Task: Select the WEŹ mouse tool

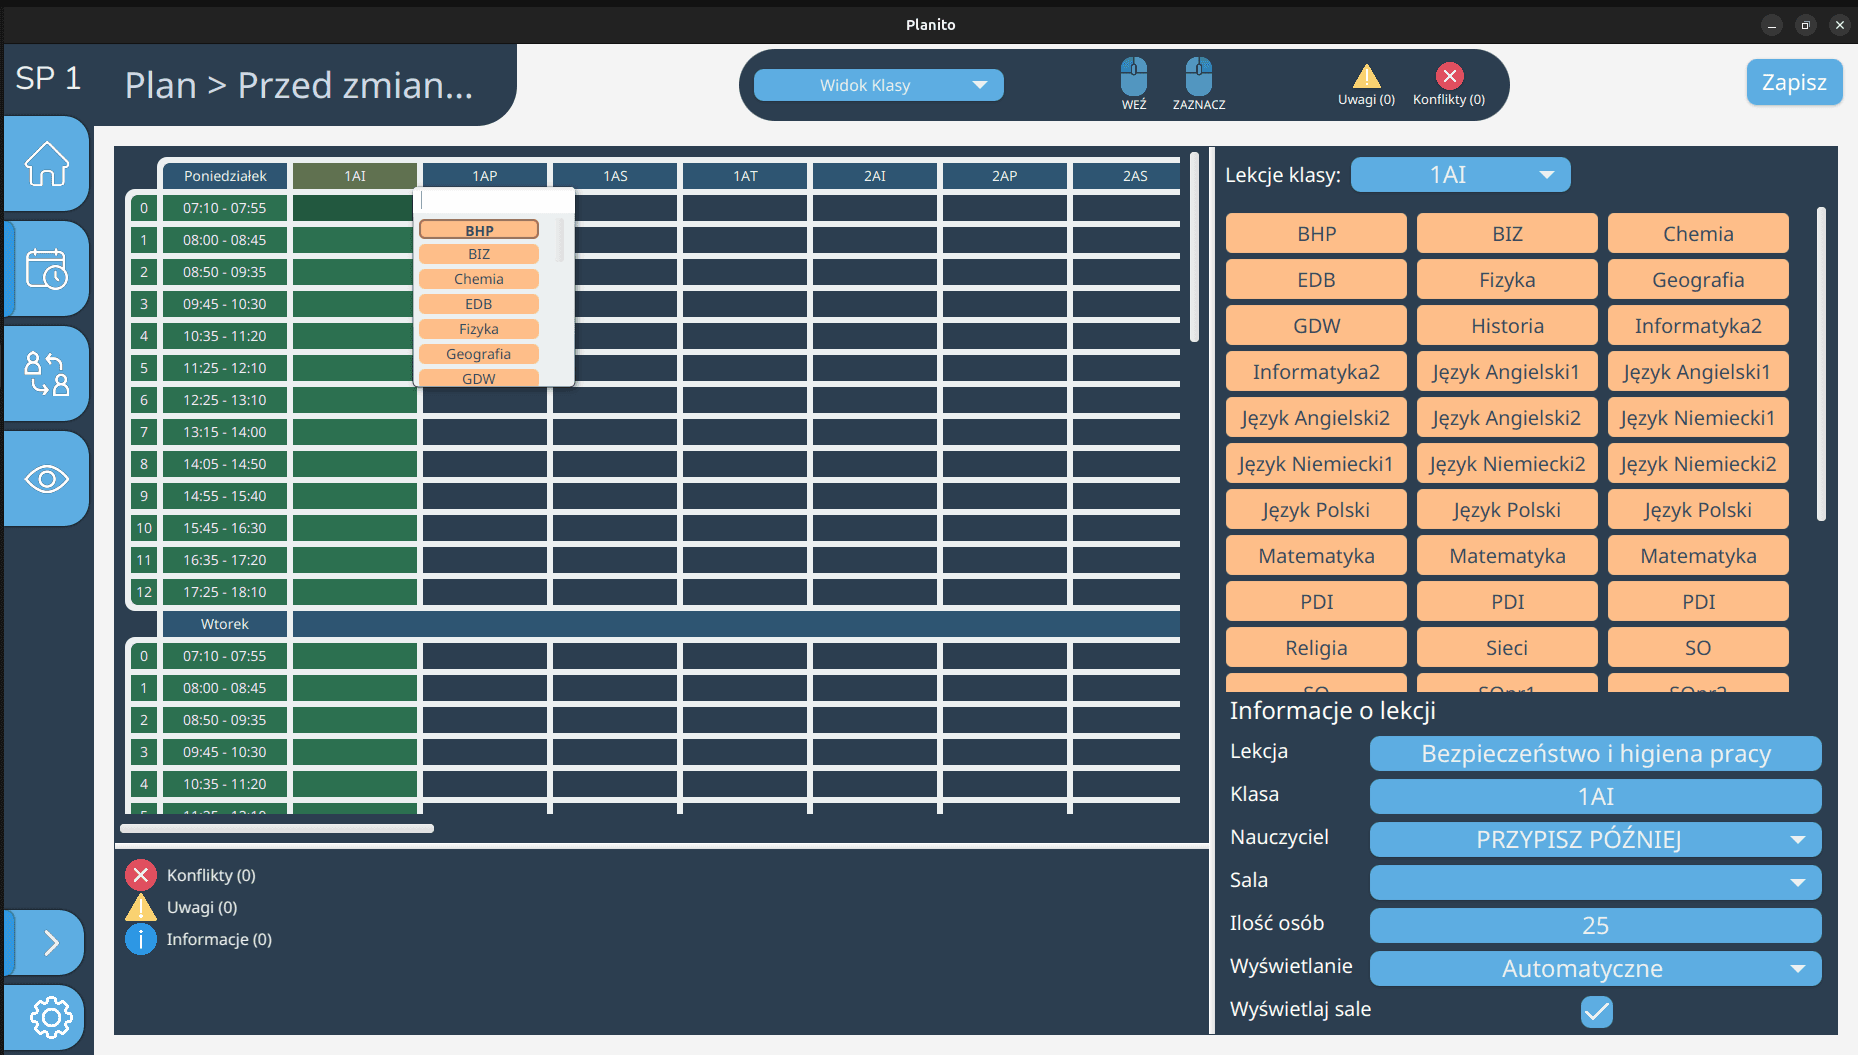Action: pos(1134,84)
